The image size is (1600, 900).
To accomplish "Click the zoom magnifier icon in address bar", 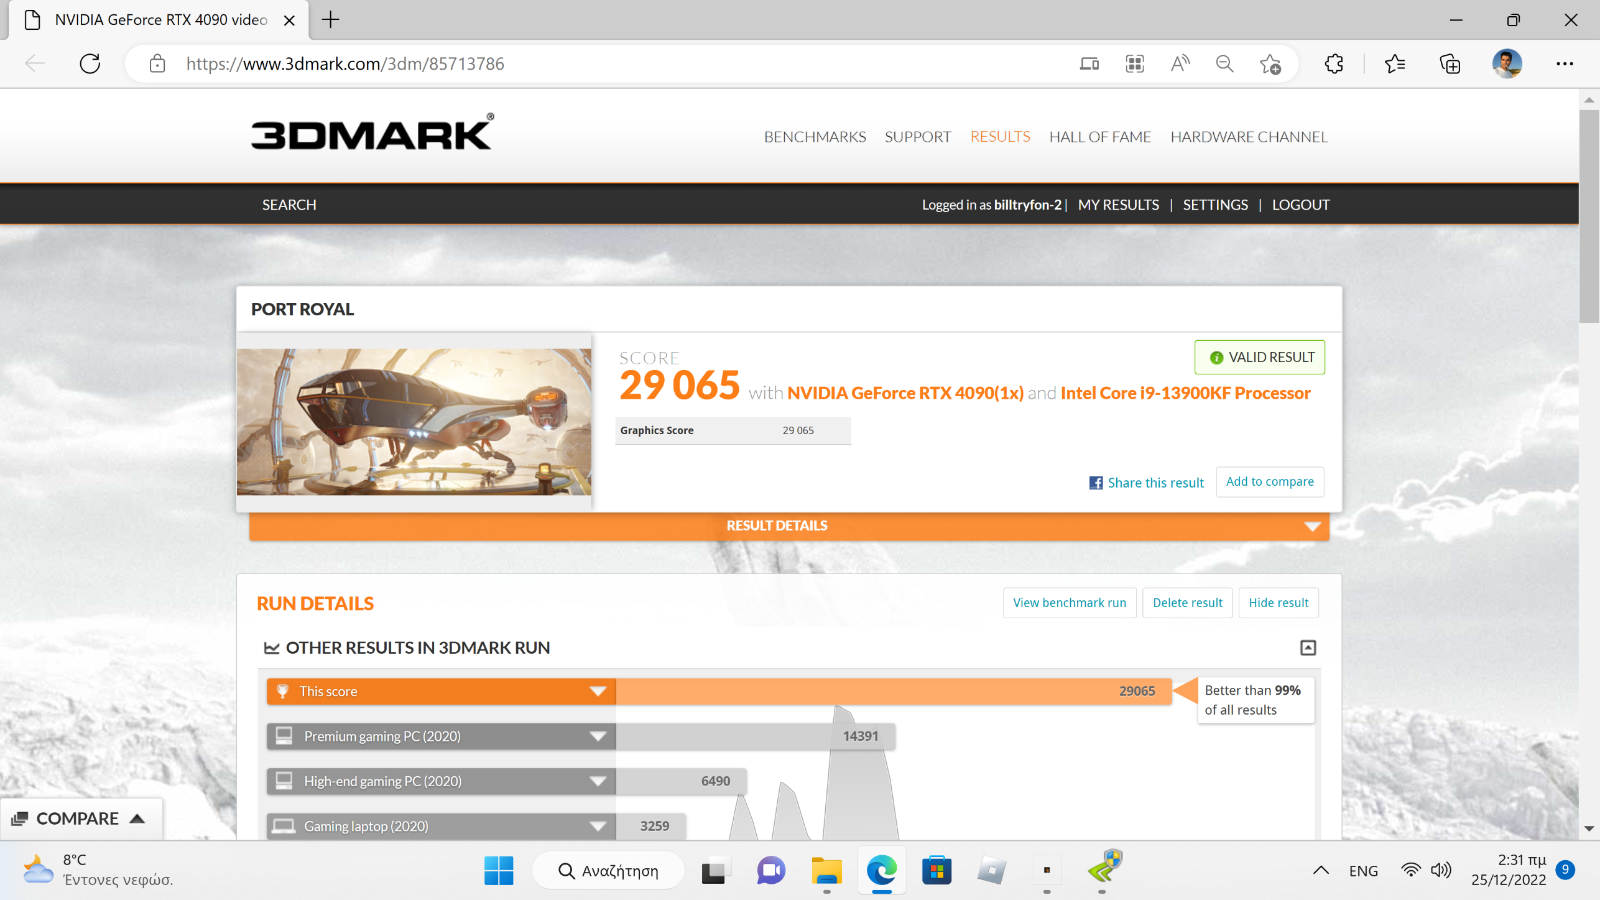I will [1224, 64].
